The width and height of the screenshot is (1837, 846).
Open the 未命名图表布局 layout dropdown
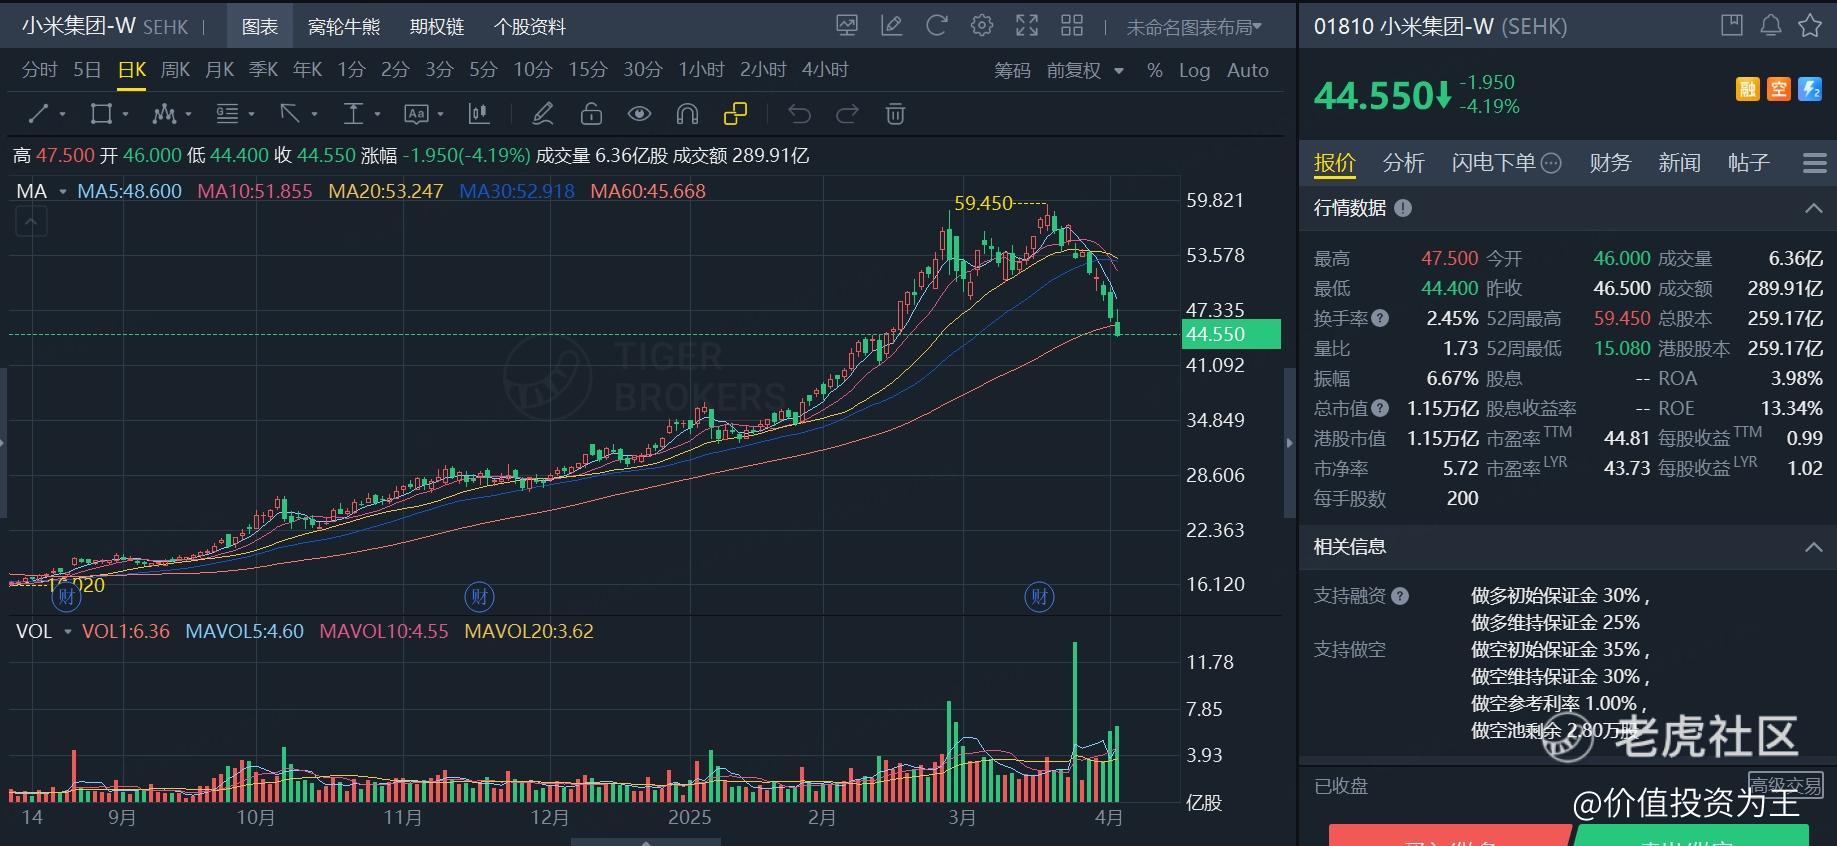click(x=1193, y=27)
